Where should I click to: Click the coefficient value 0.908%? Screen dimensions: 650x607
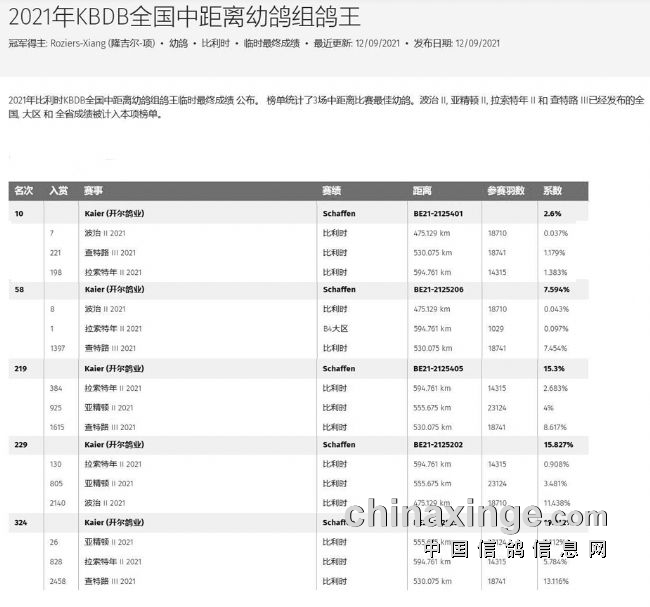556,464
